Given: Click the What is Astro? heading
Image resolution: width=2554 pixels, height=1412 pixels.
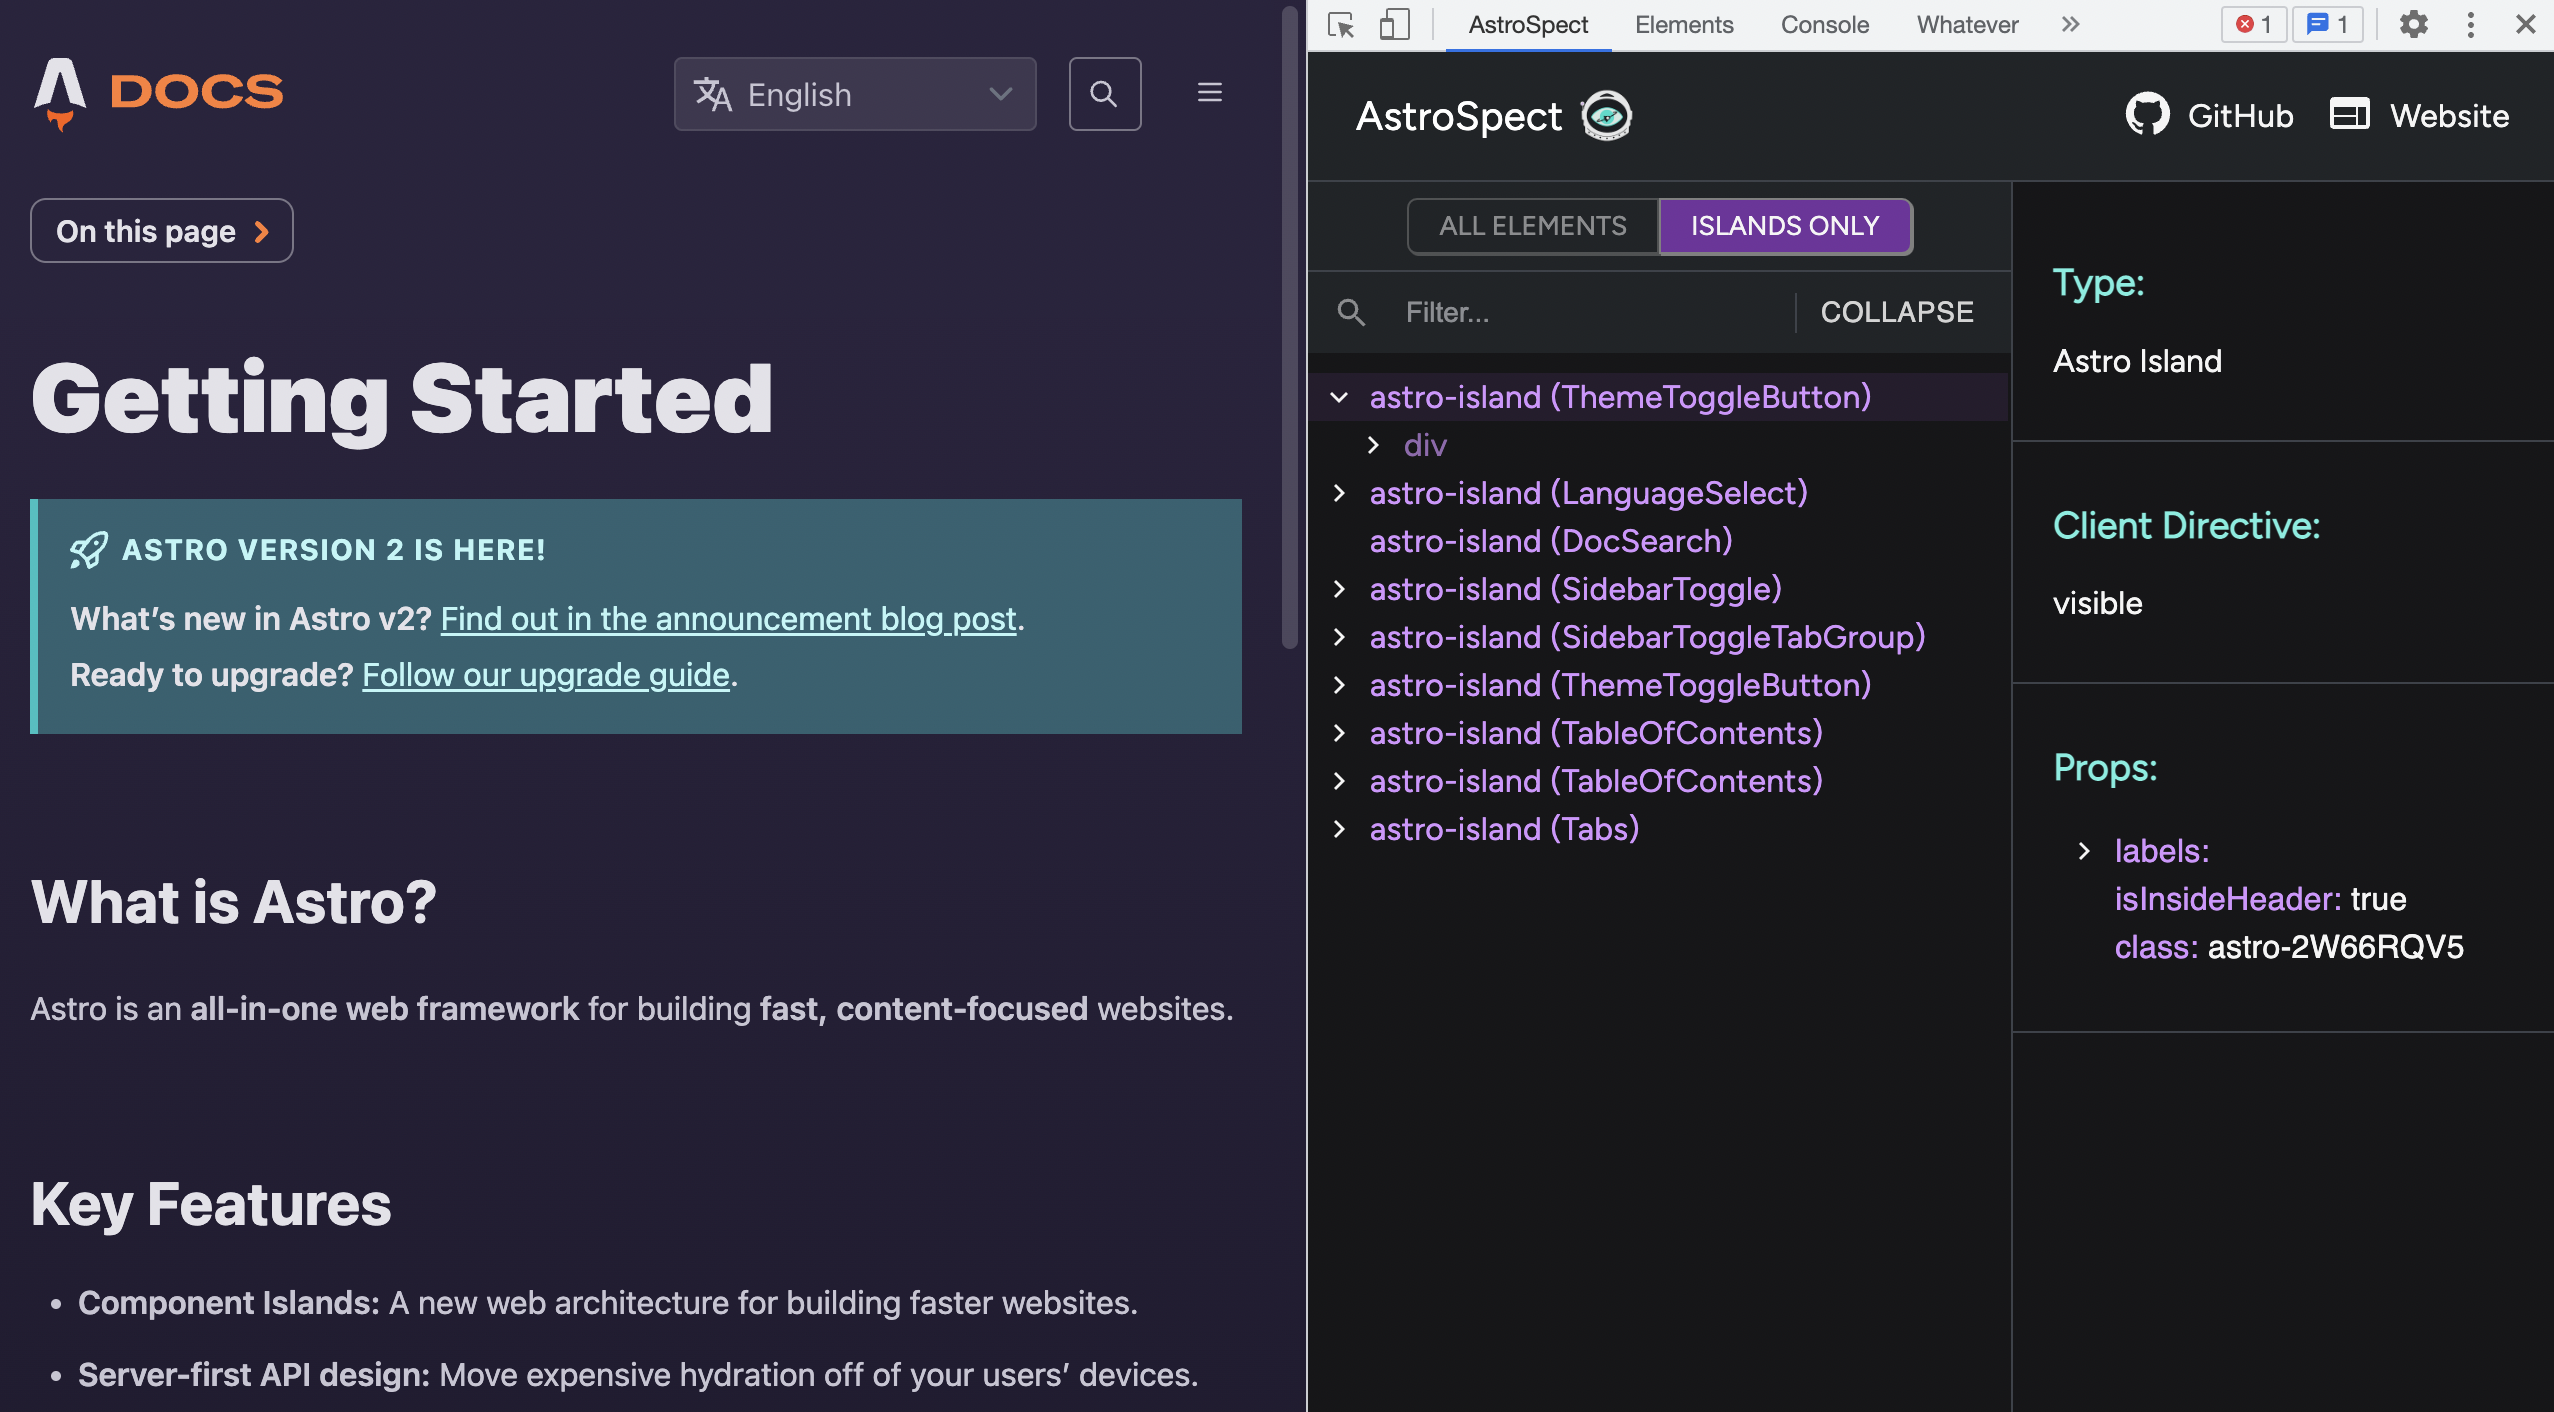Looking at the screenshot, I should click(234, 902).
